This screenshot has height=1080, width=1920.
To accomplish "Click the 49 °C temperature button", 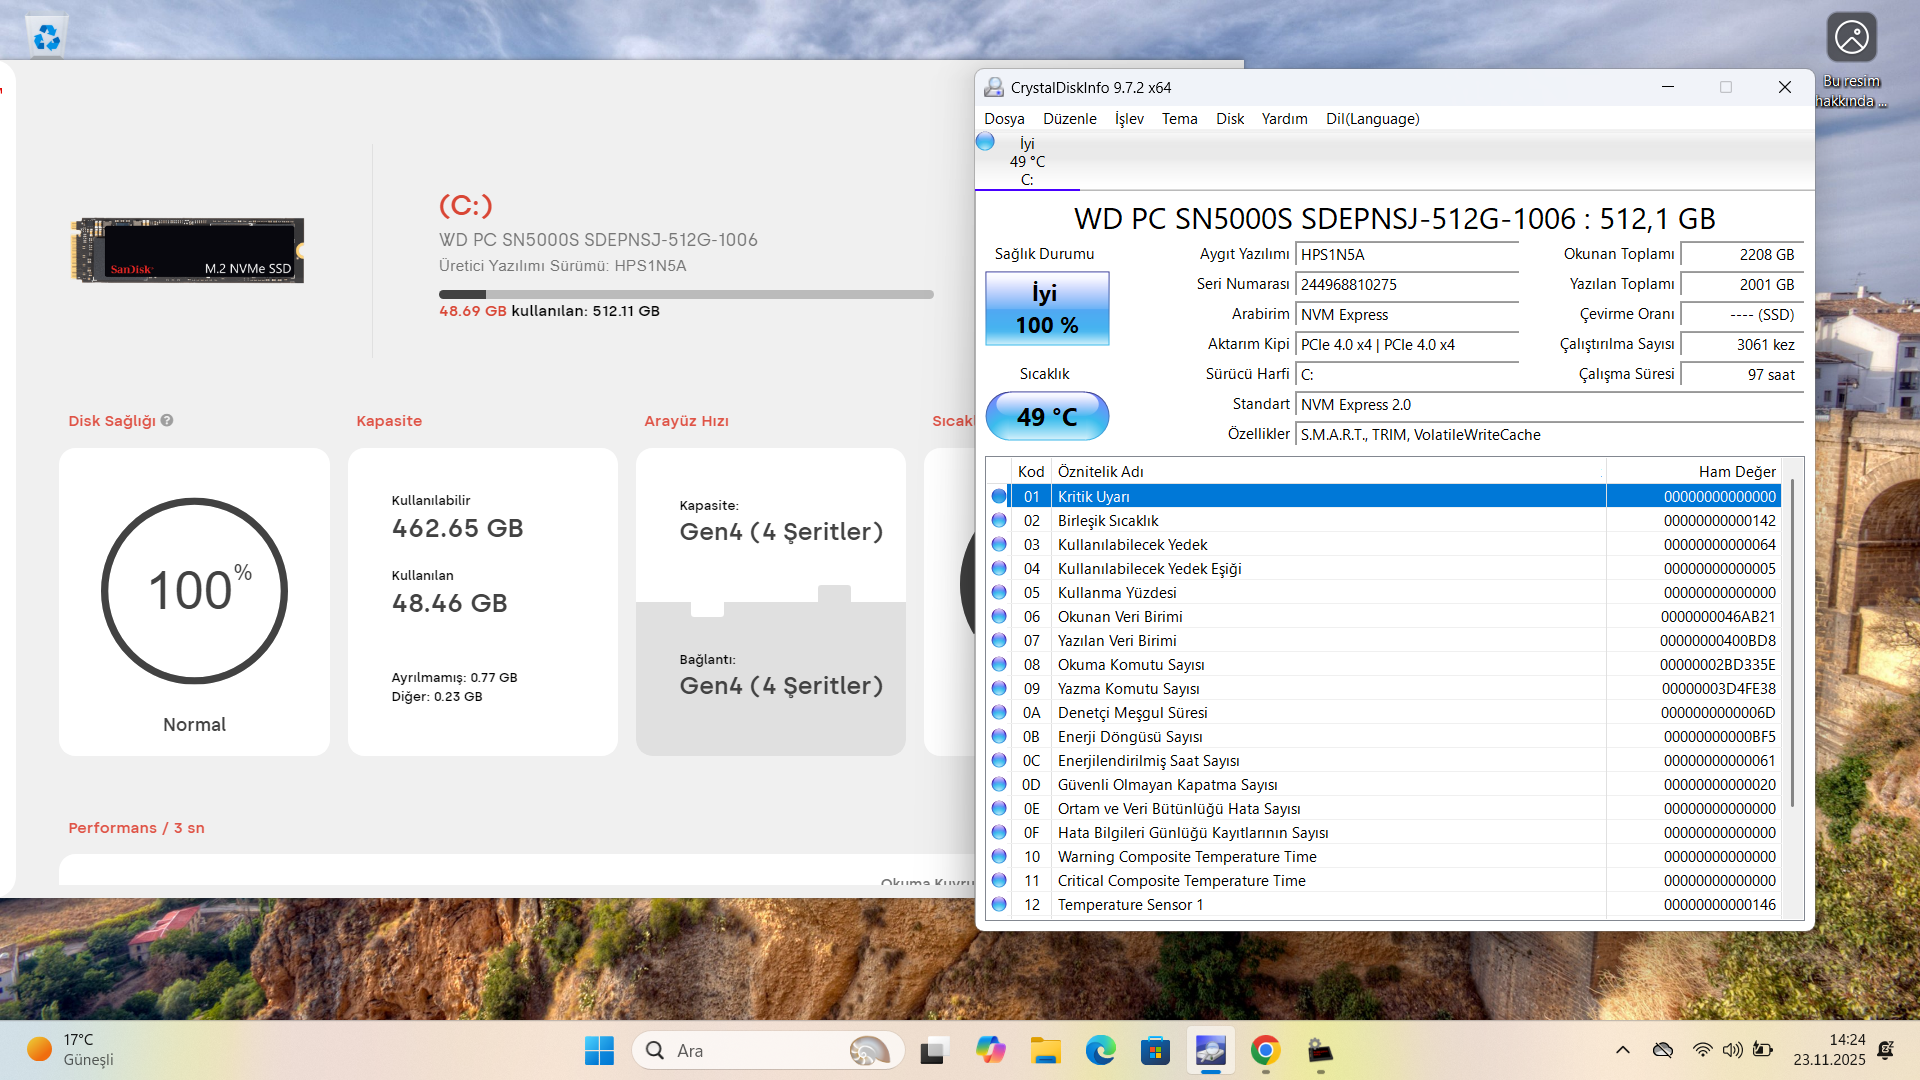I will (x=1047, y=416).
